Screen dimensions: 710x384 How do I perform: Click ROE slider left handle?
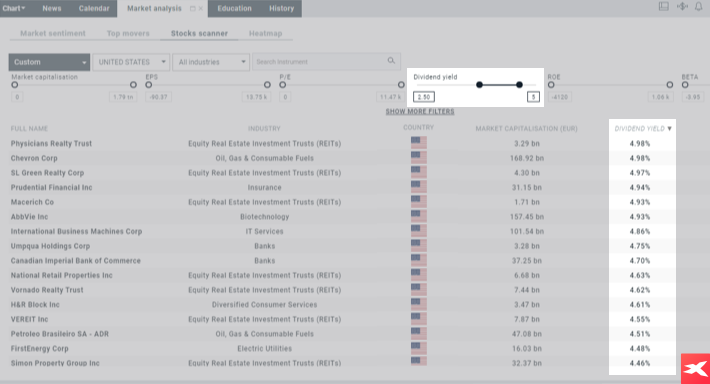click(551, 85)
